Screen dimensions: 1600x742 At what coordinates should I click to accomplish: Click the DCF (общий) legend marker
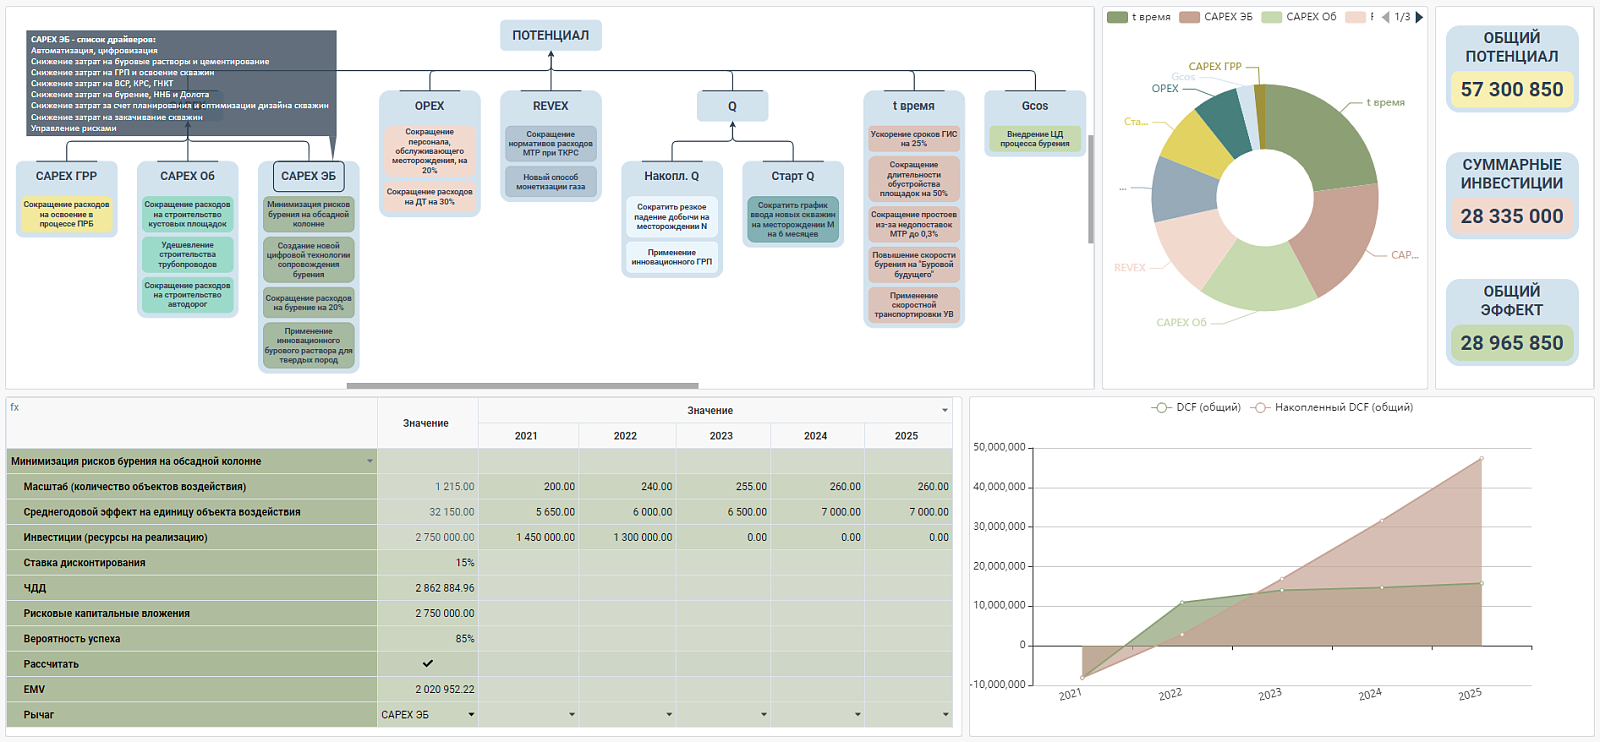pos(1161,408)
